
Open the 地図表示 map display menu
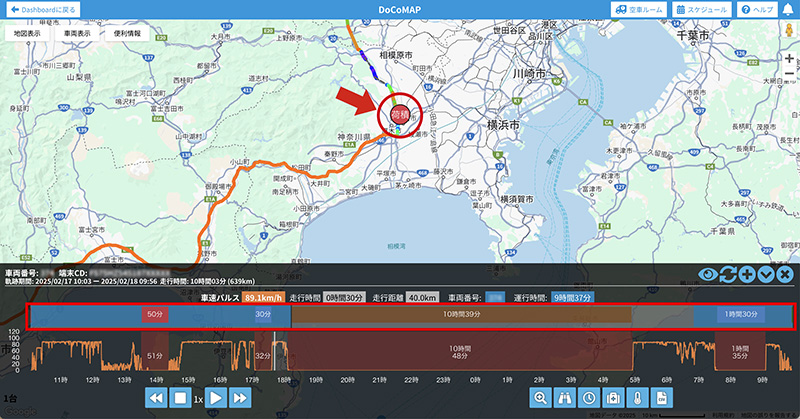click(x=28, y=33)
